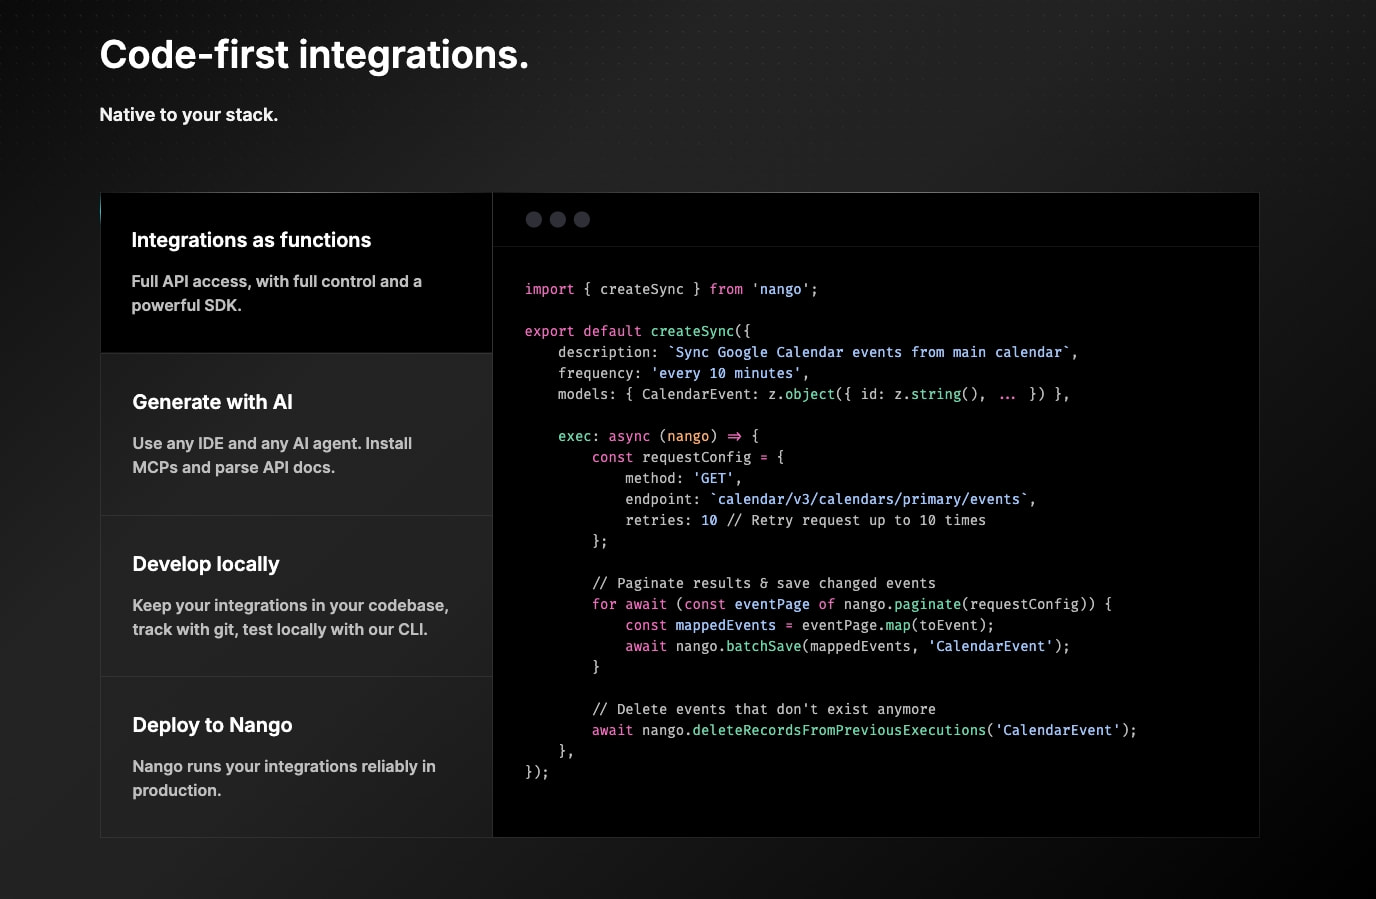Click the "Native to your stack." subtitle
The width and height of the screenshot is (1376, 899).
pyautogui.click(x=189, y=115)
